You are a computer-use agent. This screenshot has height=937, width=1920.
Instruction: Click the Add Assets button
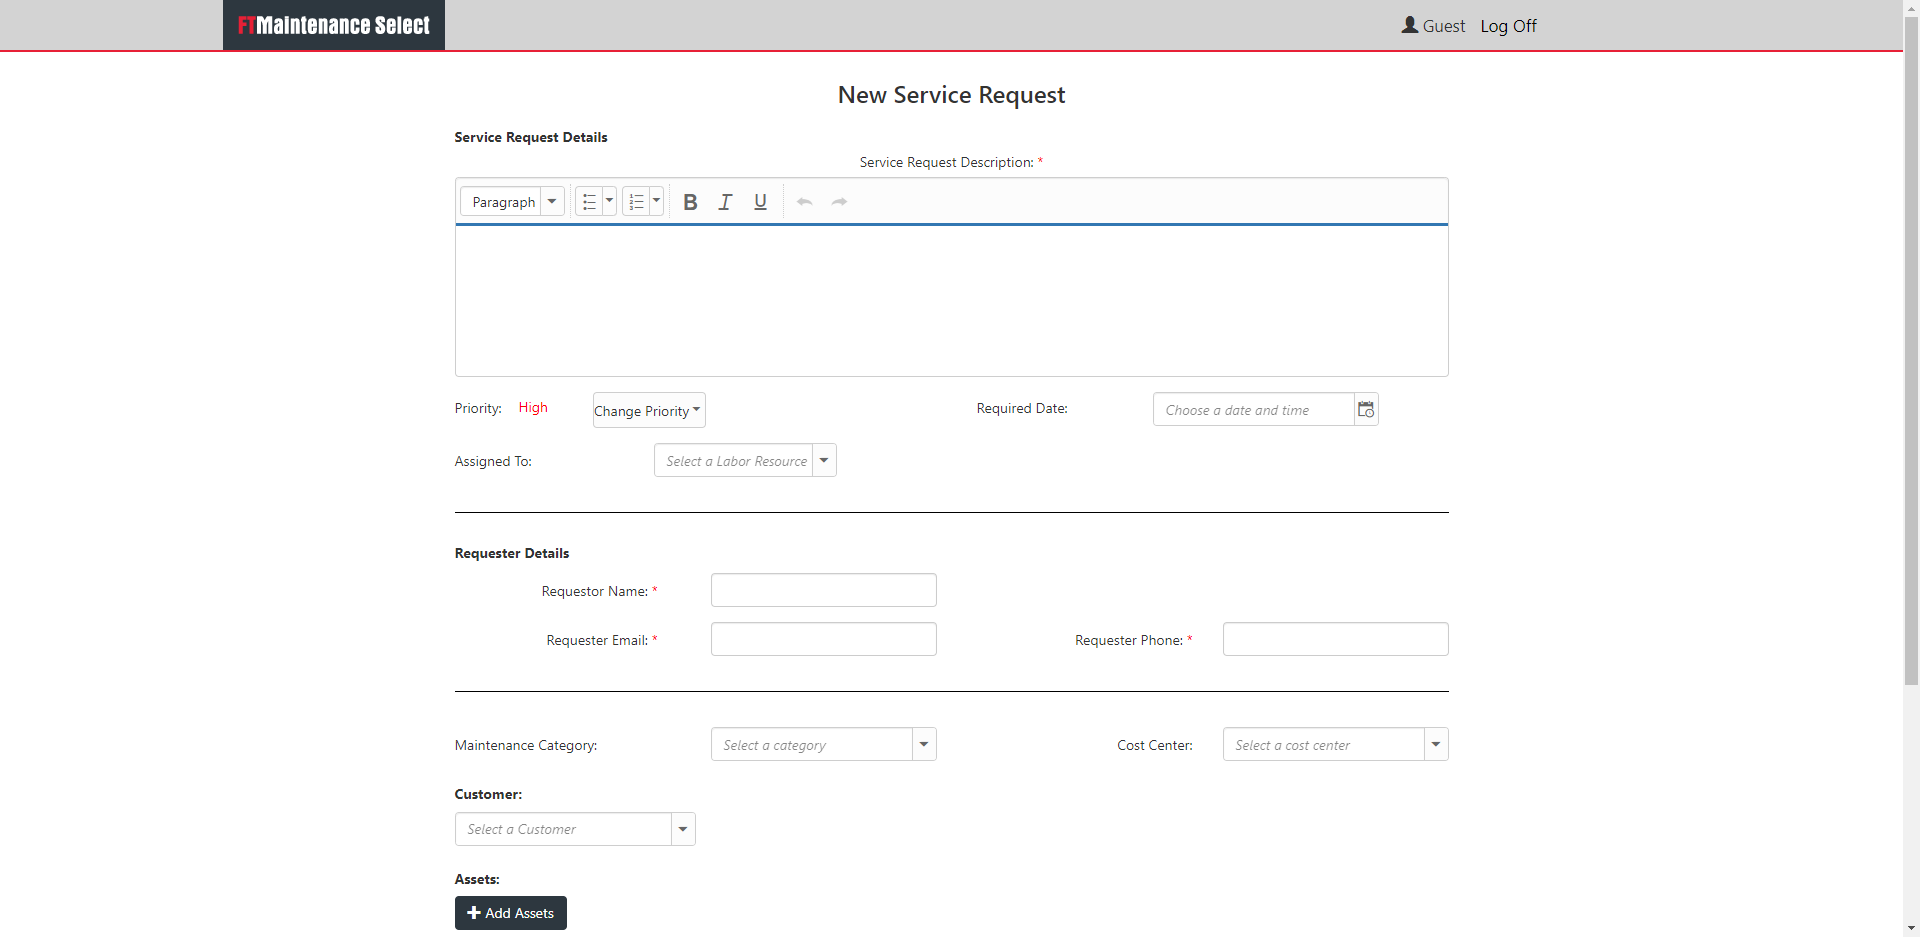(x=510, y=912)
